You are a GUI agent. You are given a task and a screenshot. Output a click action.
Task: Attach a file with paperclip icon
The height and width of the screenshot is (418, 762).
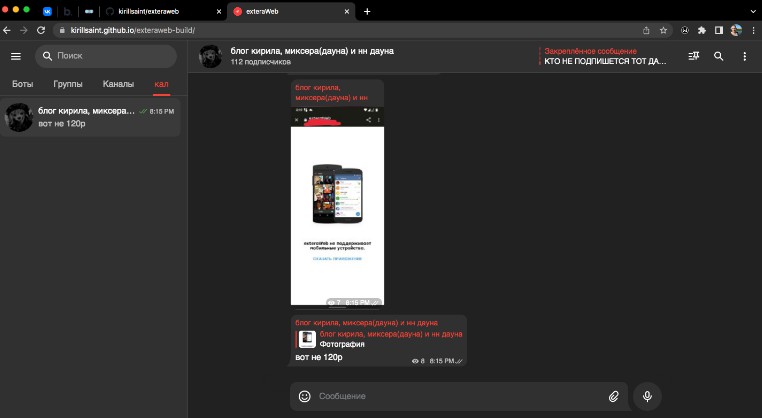613,396
